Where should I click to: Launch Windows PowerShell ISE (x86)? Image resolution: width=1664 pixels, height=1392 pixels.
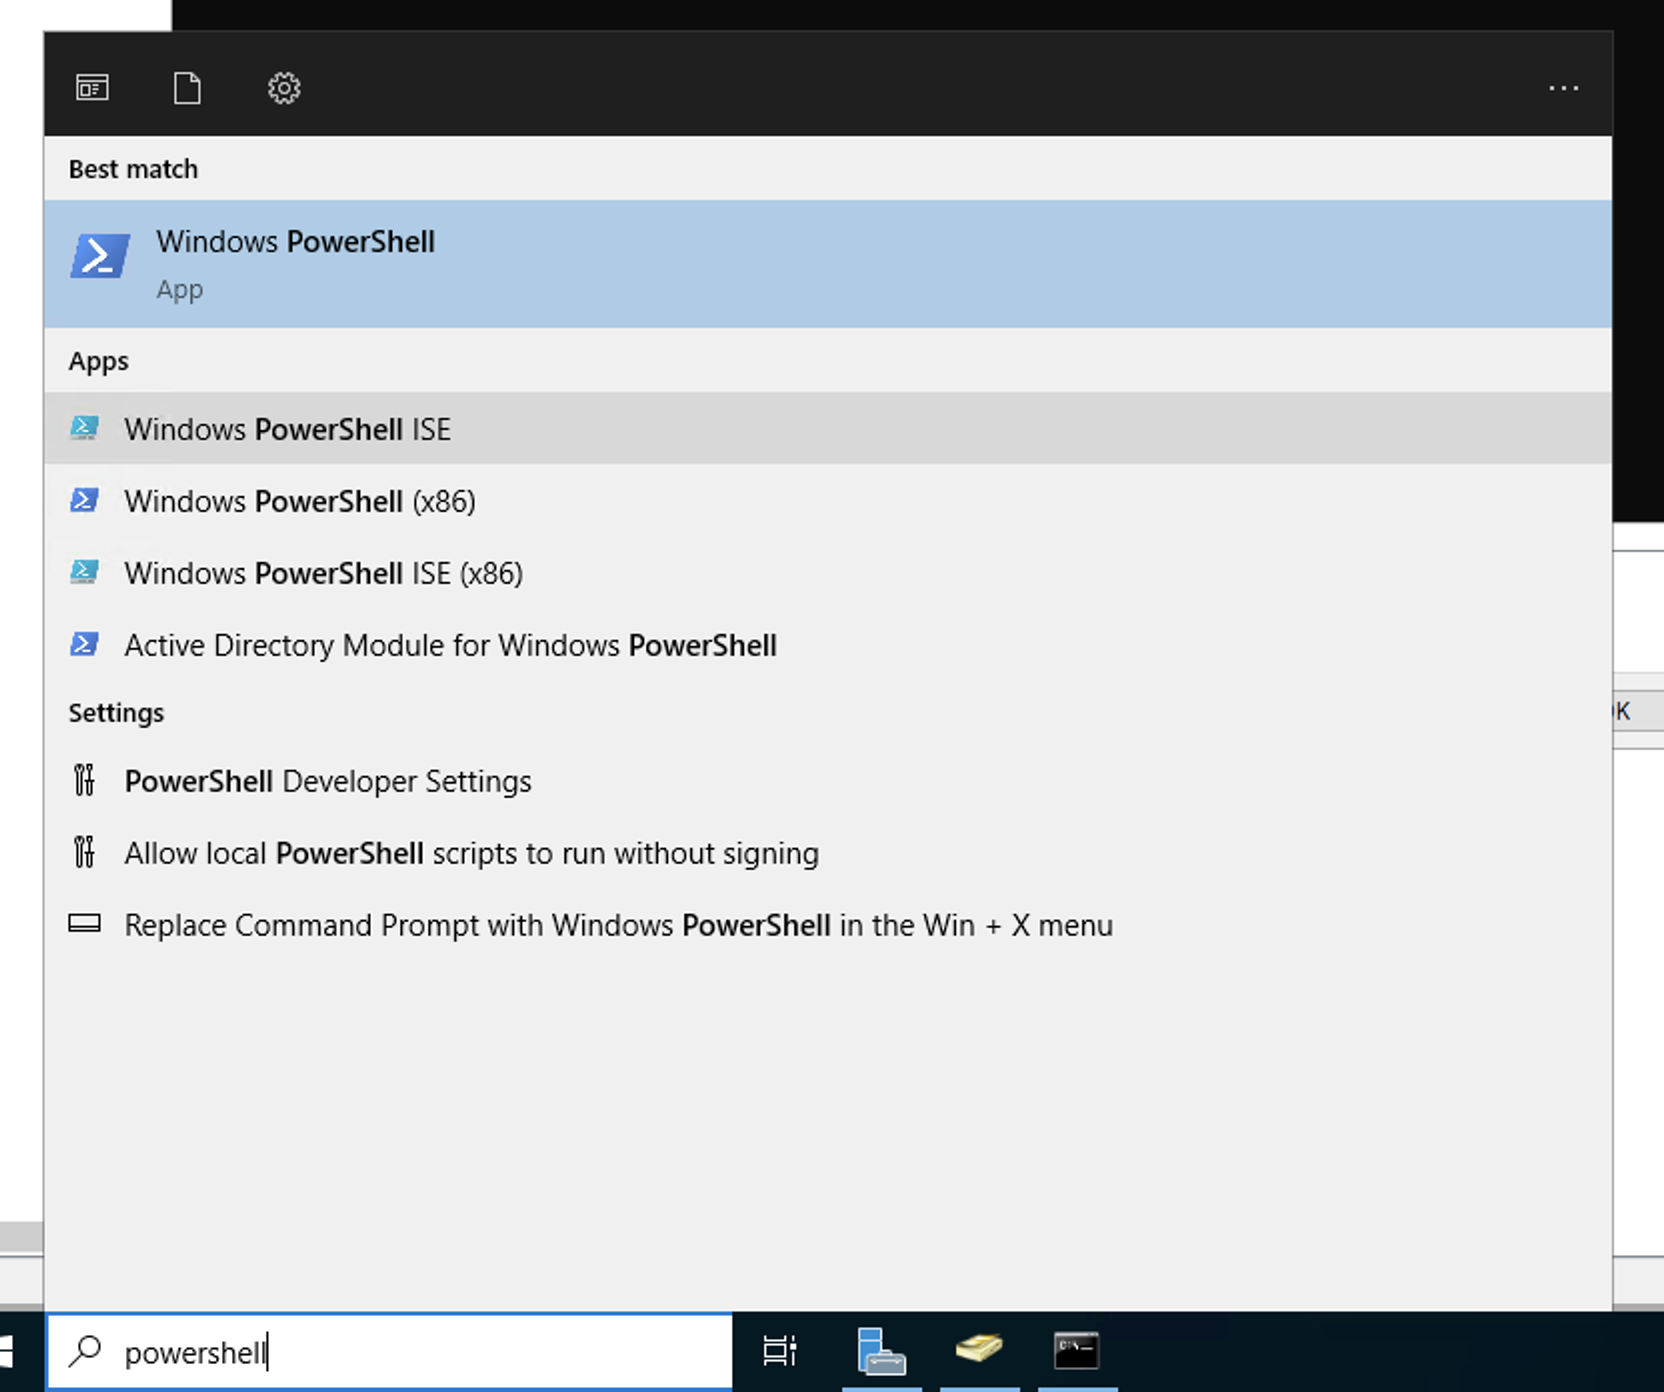[828, 572]
